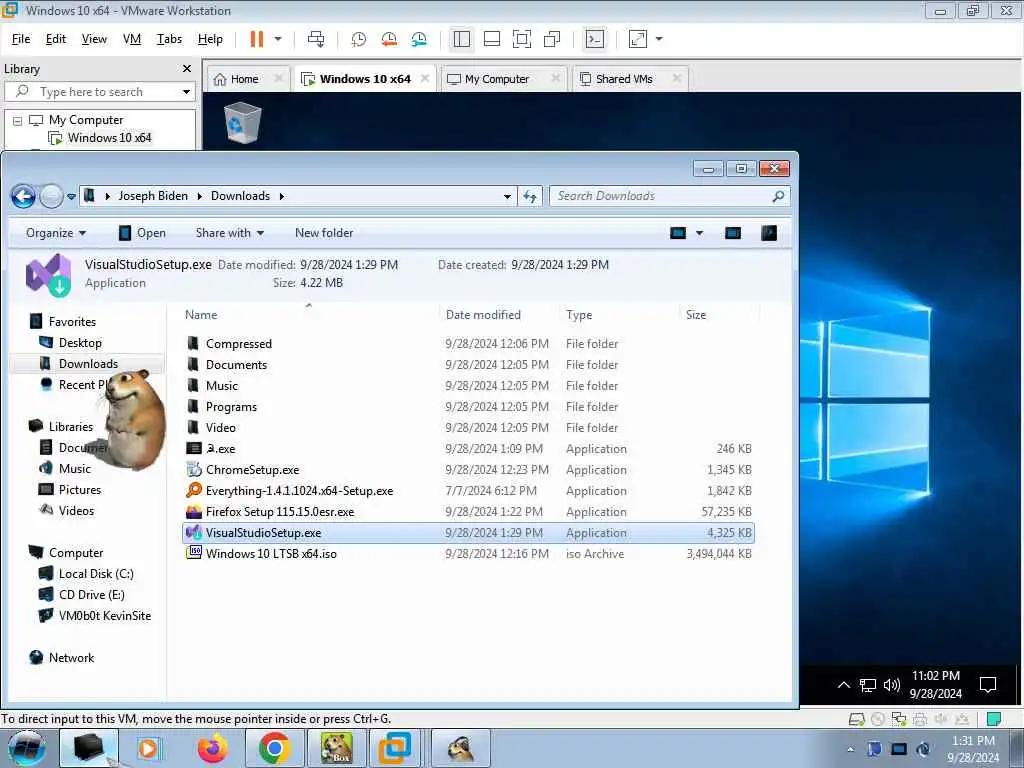
Task: Open the address bar history dropdown
Action: pyautogui.click(x=507, y=196)
